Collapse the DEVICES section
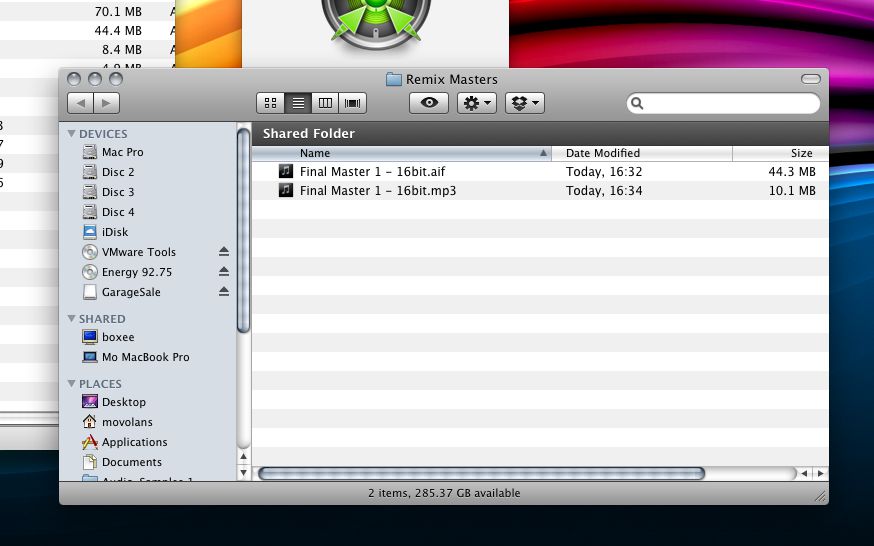 click(x=71, y=134)
